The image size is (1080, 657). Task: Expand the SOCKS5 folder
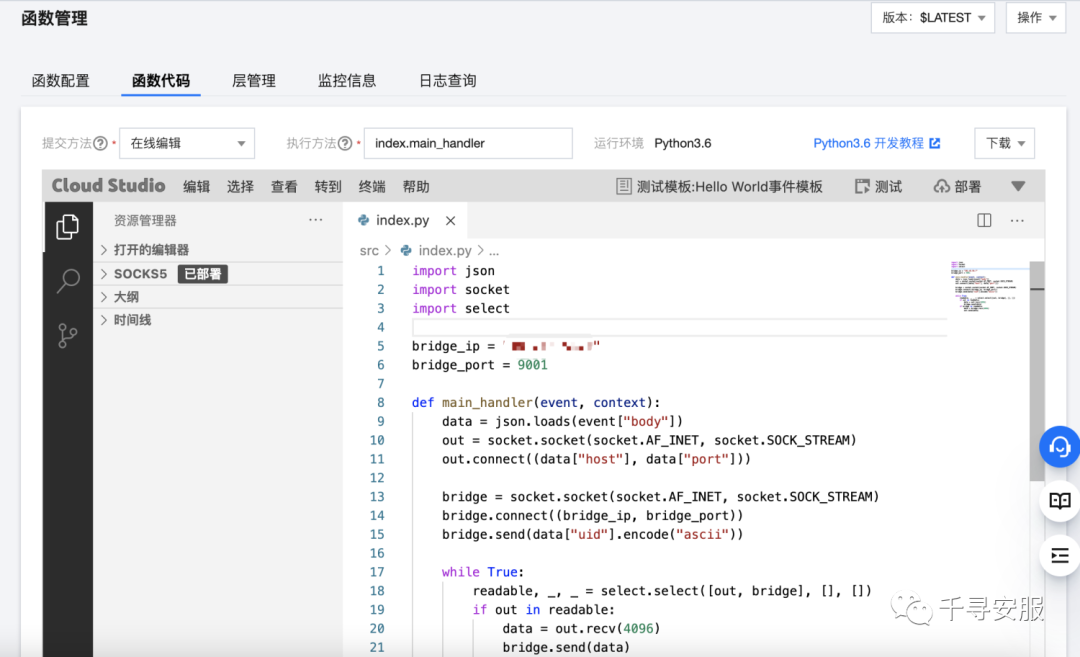coord(219,274)
